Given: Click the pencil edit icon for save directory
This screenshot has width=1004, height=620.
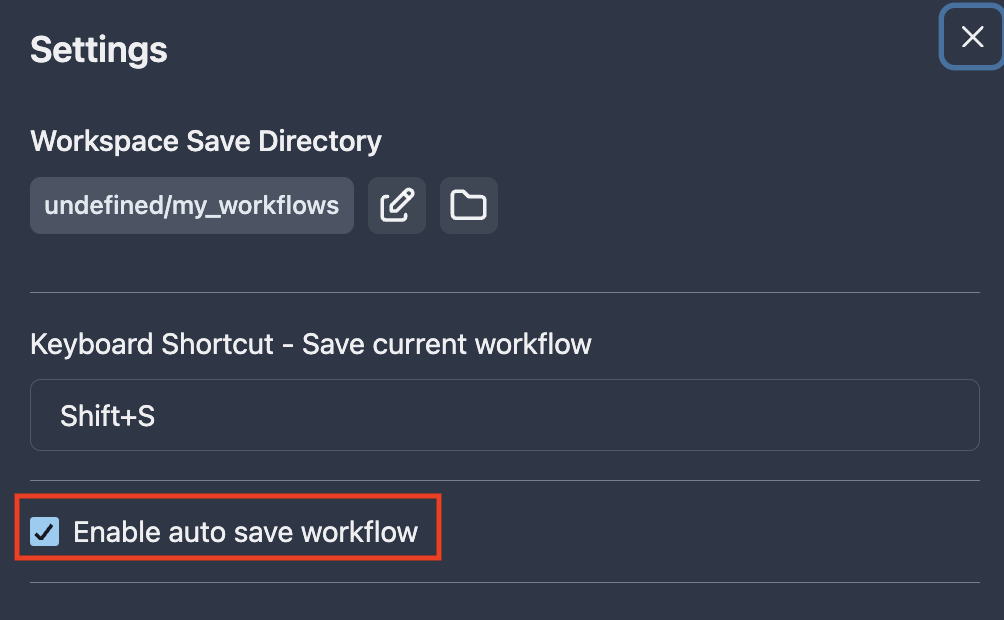Looking at the screenshot, I should 397,206.
